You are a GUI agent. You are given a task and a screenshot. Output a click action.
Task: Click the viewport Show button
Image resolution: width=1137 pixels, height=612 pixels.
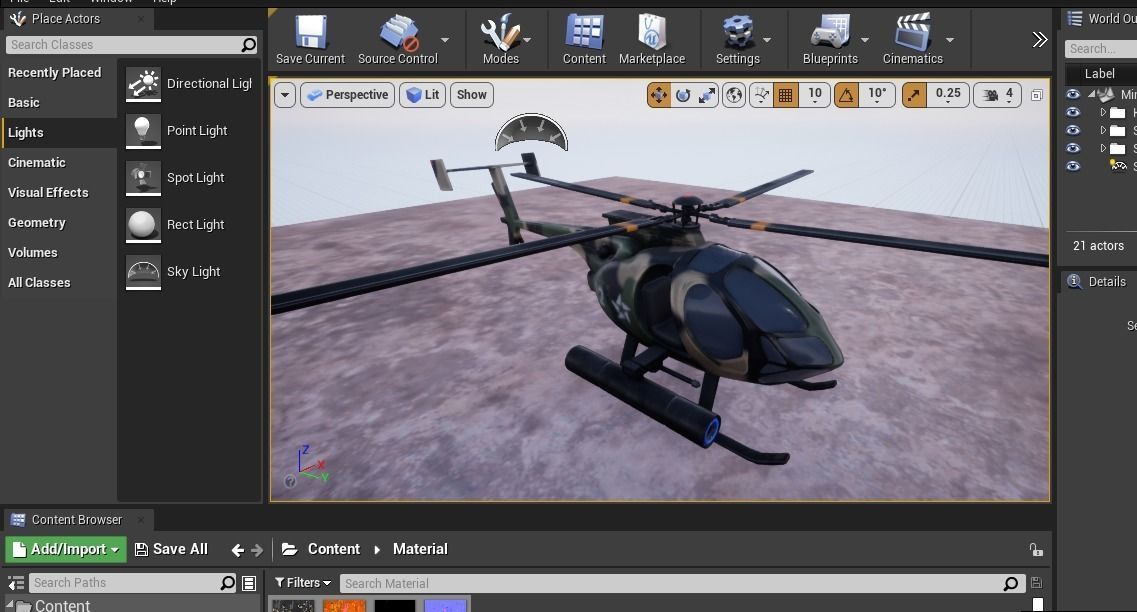[x=471, y=95]
